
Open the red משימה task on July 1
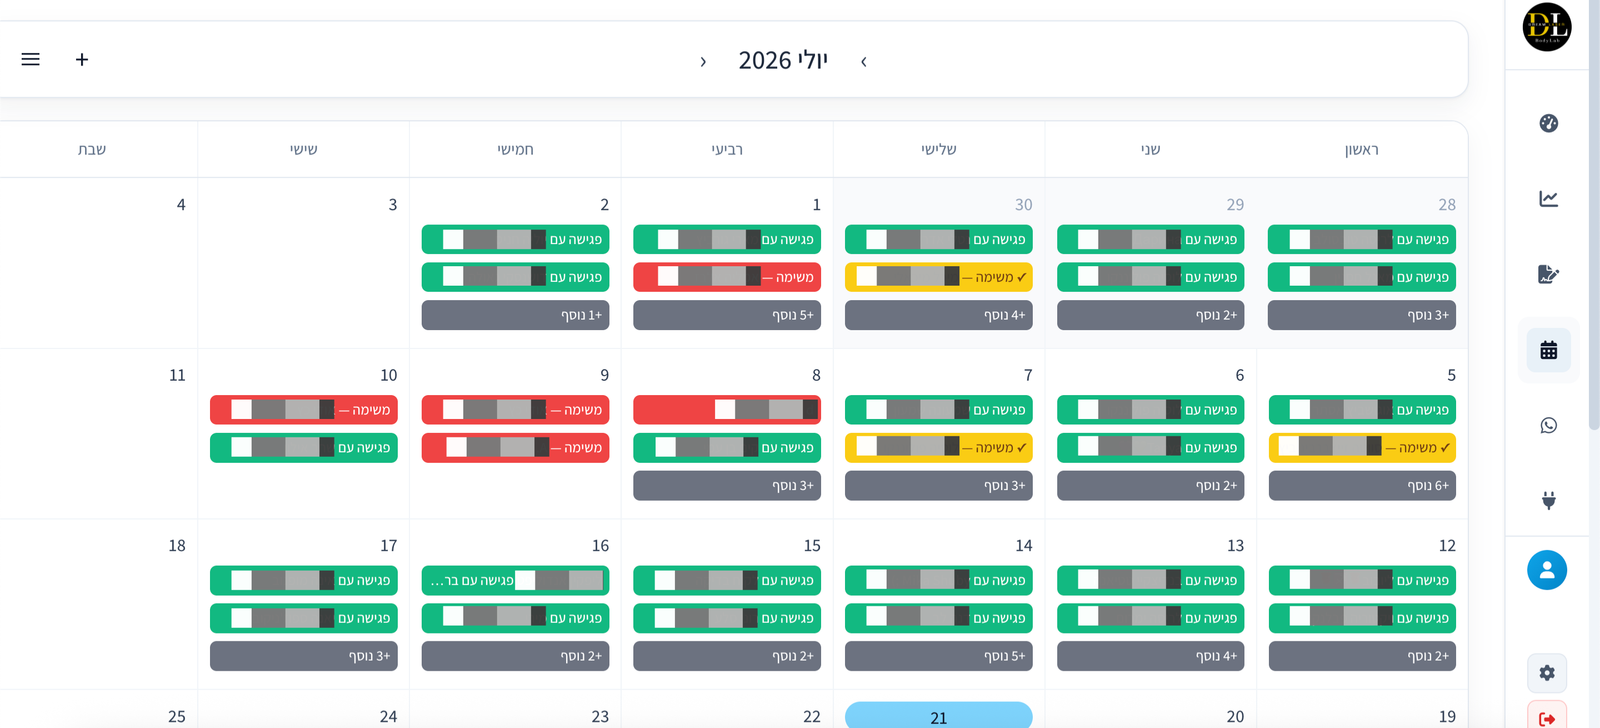(x=727, y=277)
